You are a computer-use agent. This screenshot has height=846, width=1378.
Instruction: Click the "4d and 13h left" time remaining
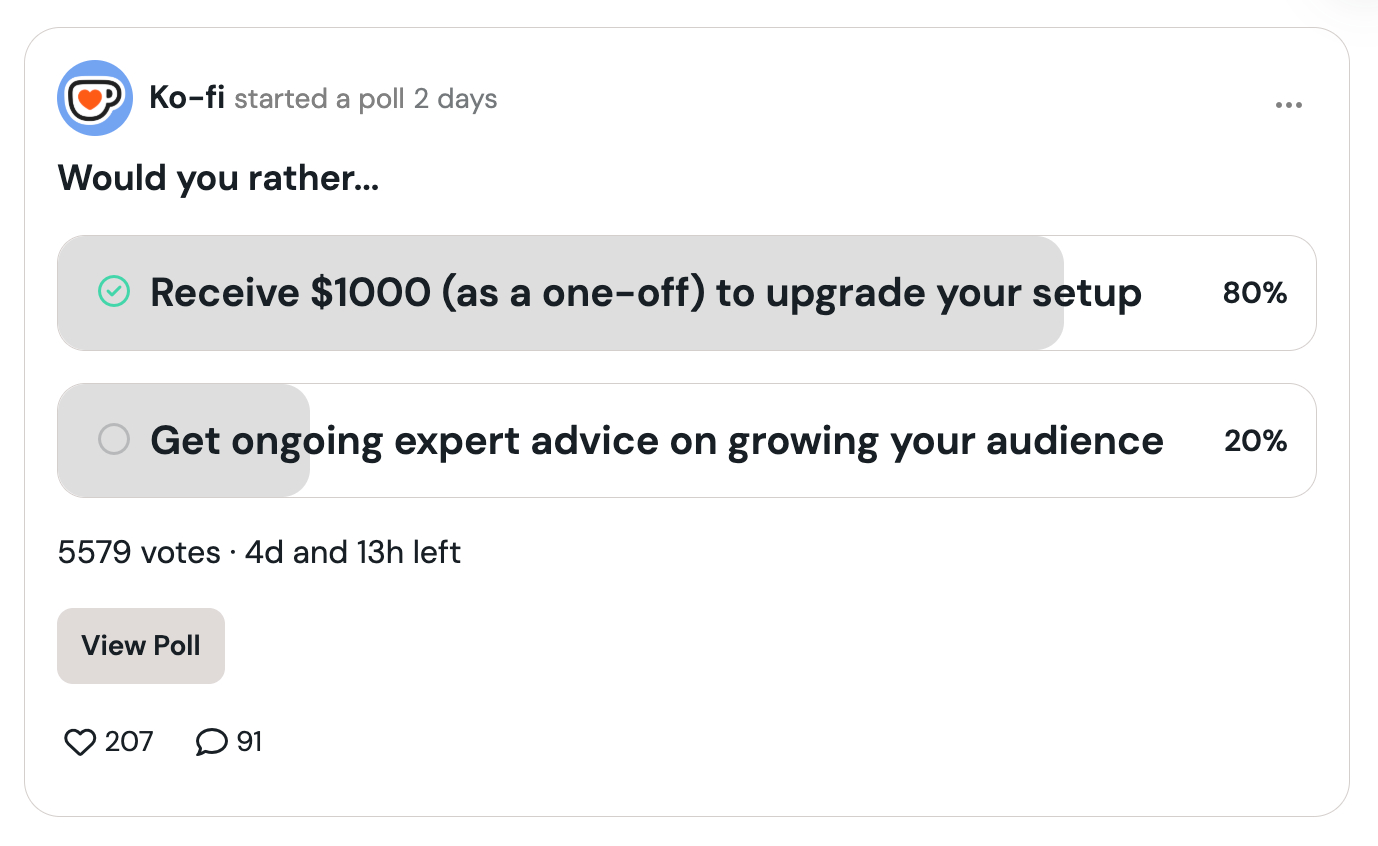pos(353,552)
